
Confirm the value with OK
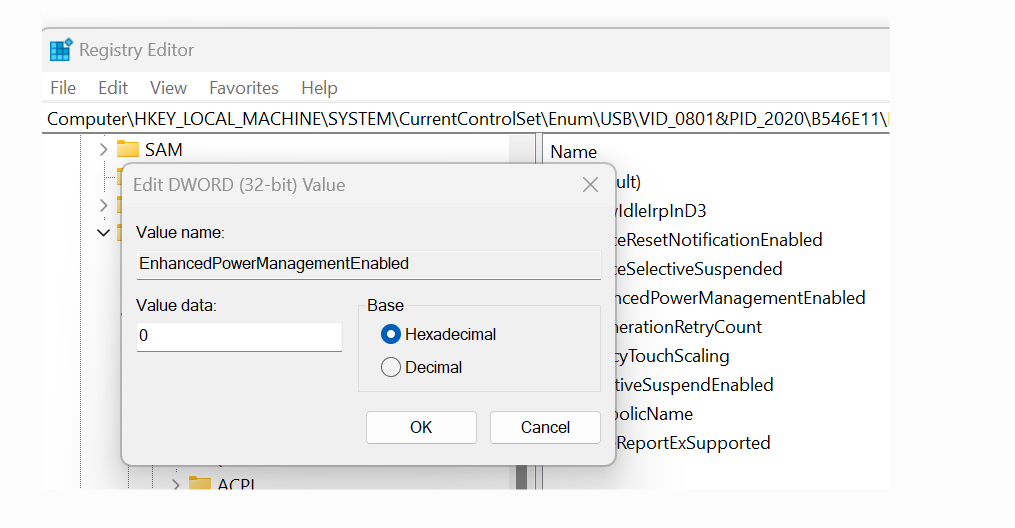[x=421, y=427]
